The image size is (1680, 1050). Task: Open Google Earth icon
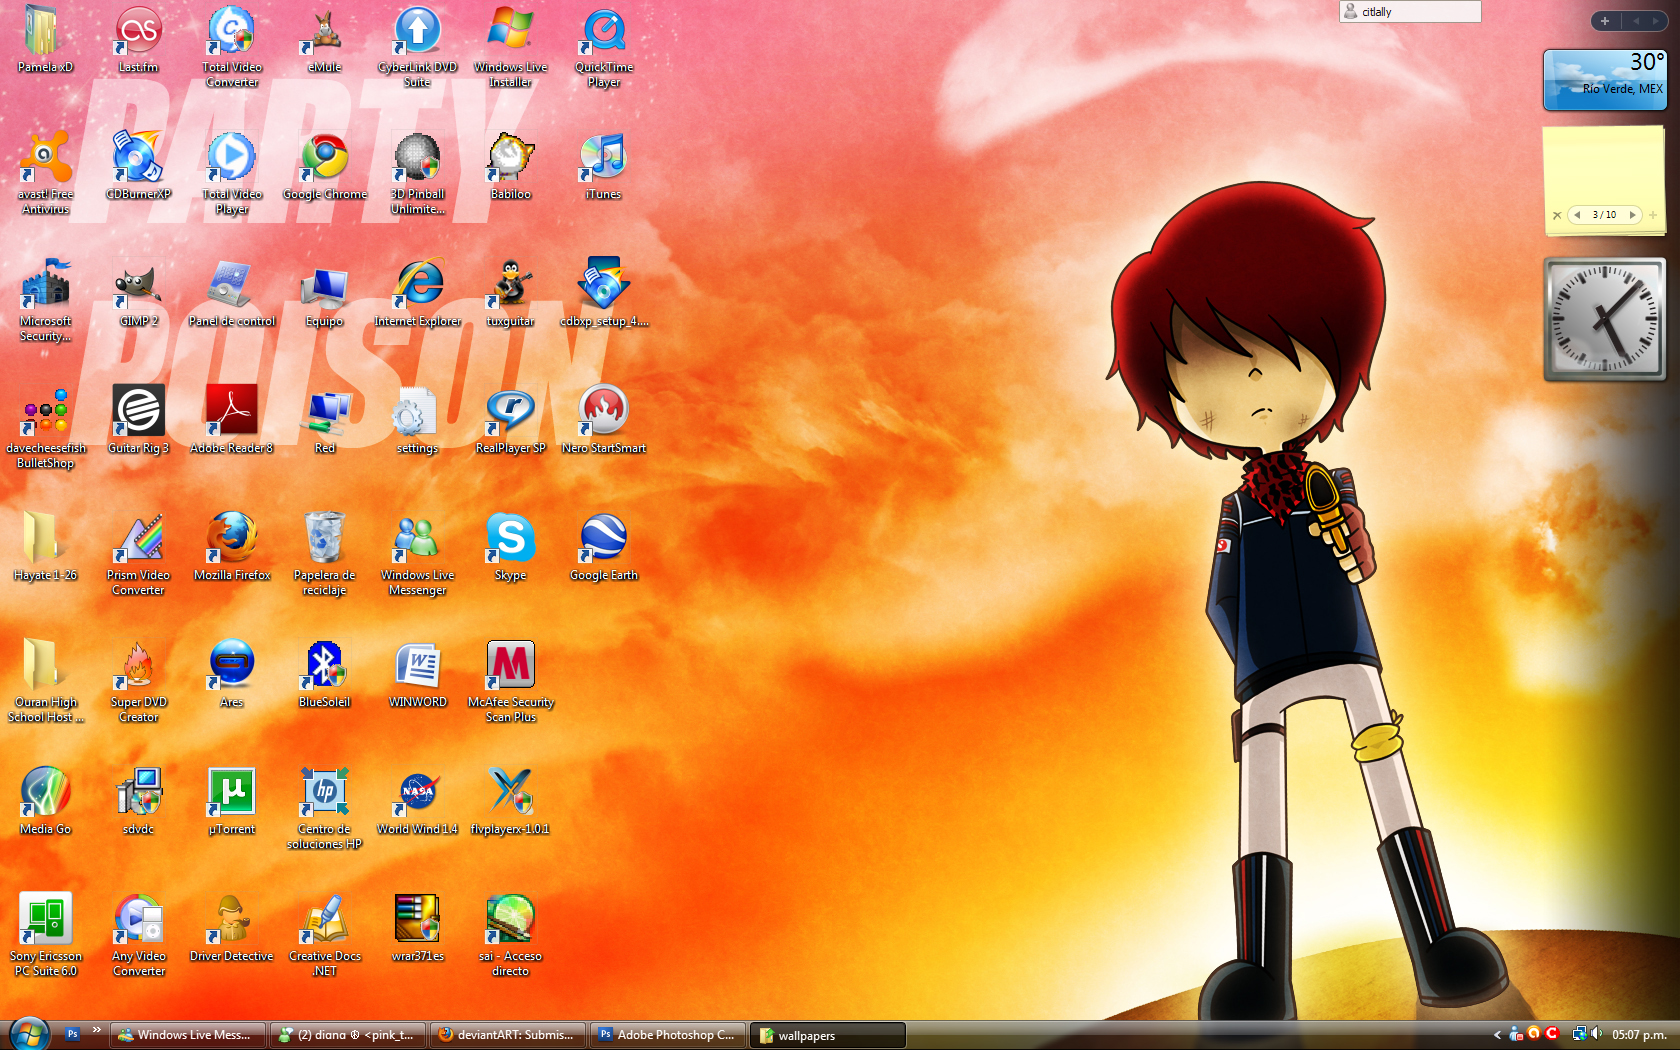point(603,547)
